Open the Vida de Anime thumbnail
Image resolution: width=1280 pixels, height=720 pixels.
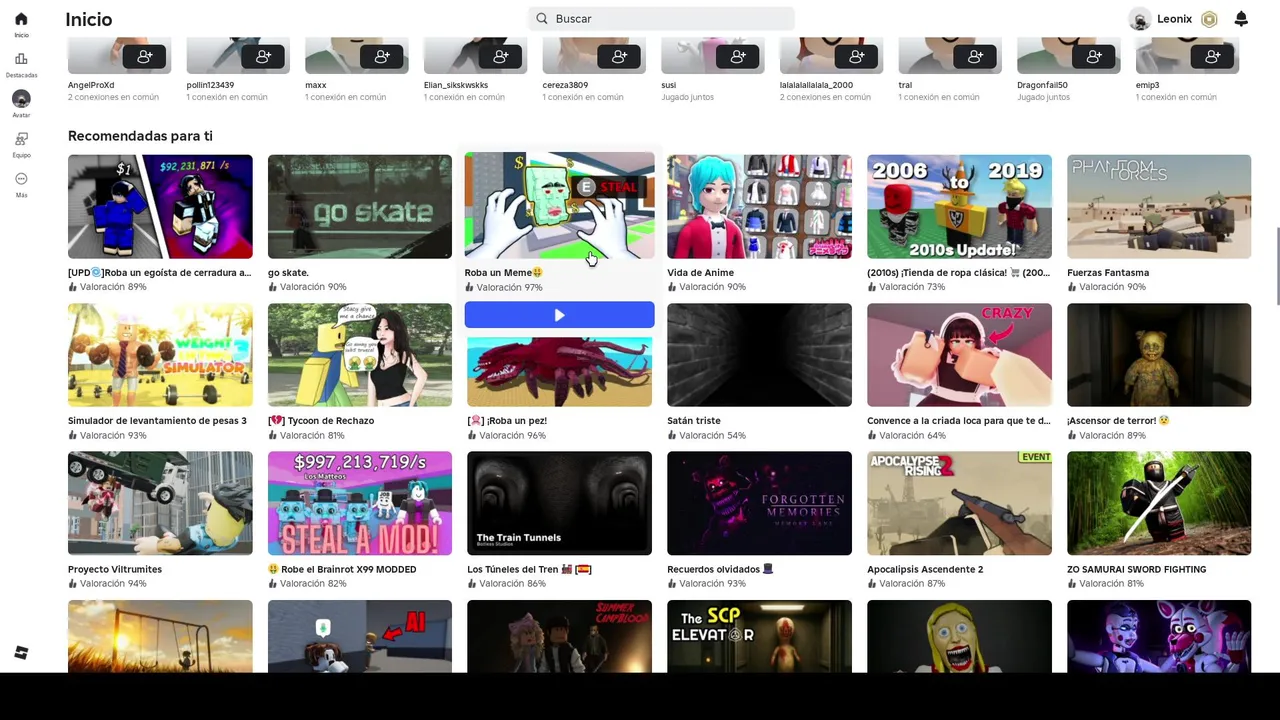tap(759, 206)
